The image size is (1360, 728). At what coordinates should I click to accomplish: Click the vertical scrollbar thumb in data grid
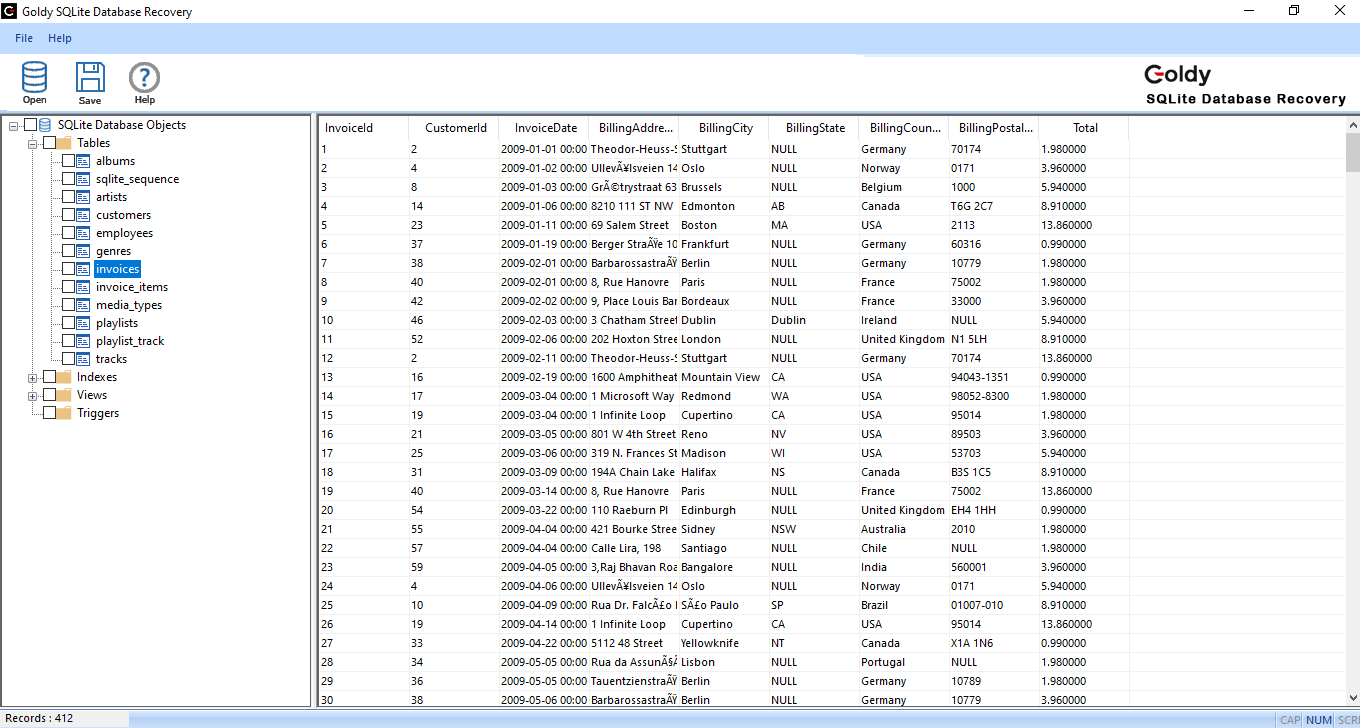click(1352, 152)
